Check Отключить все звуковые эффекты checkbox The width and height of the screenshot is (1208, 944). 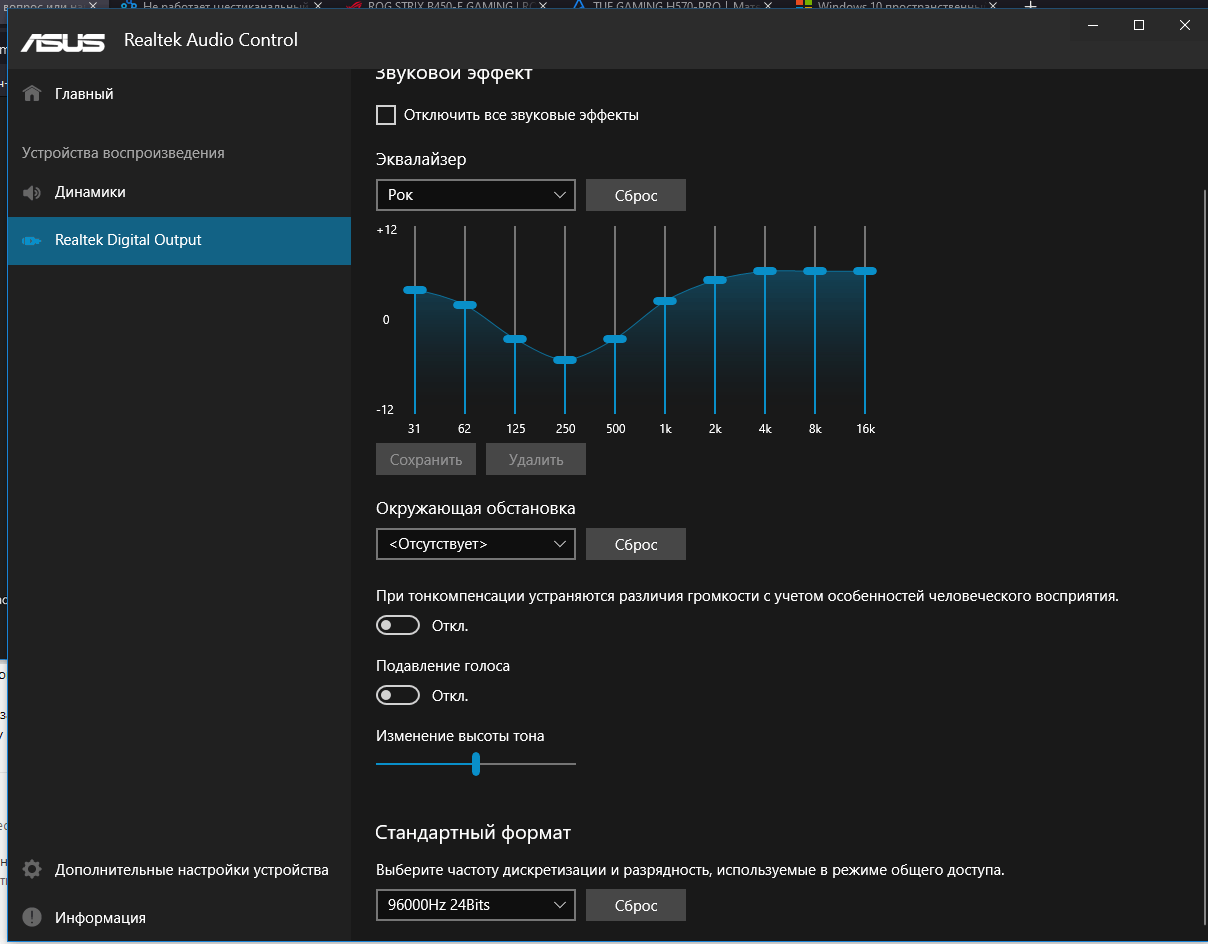click(x=386, y=115)
